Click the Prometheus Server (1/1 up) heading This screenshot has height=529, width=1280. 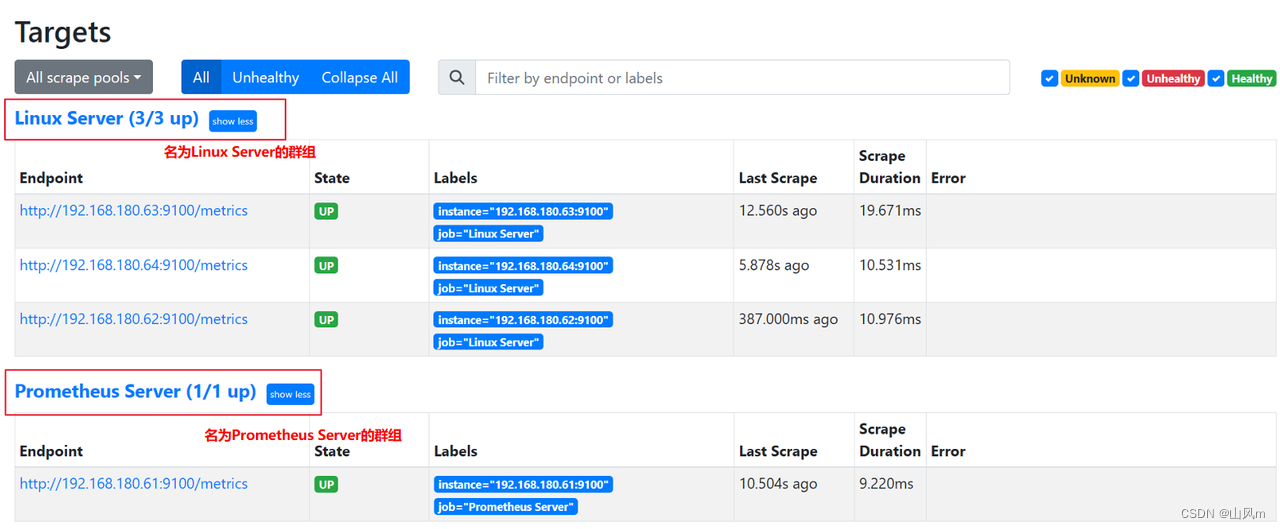tap(135, 391)
